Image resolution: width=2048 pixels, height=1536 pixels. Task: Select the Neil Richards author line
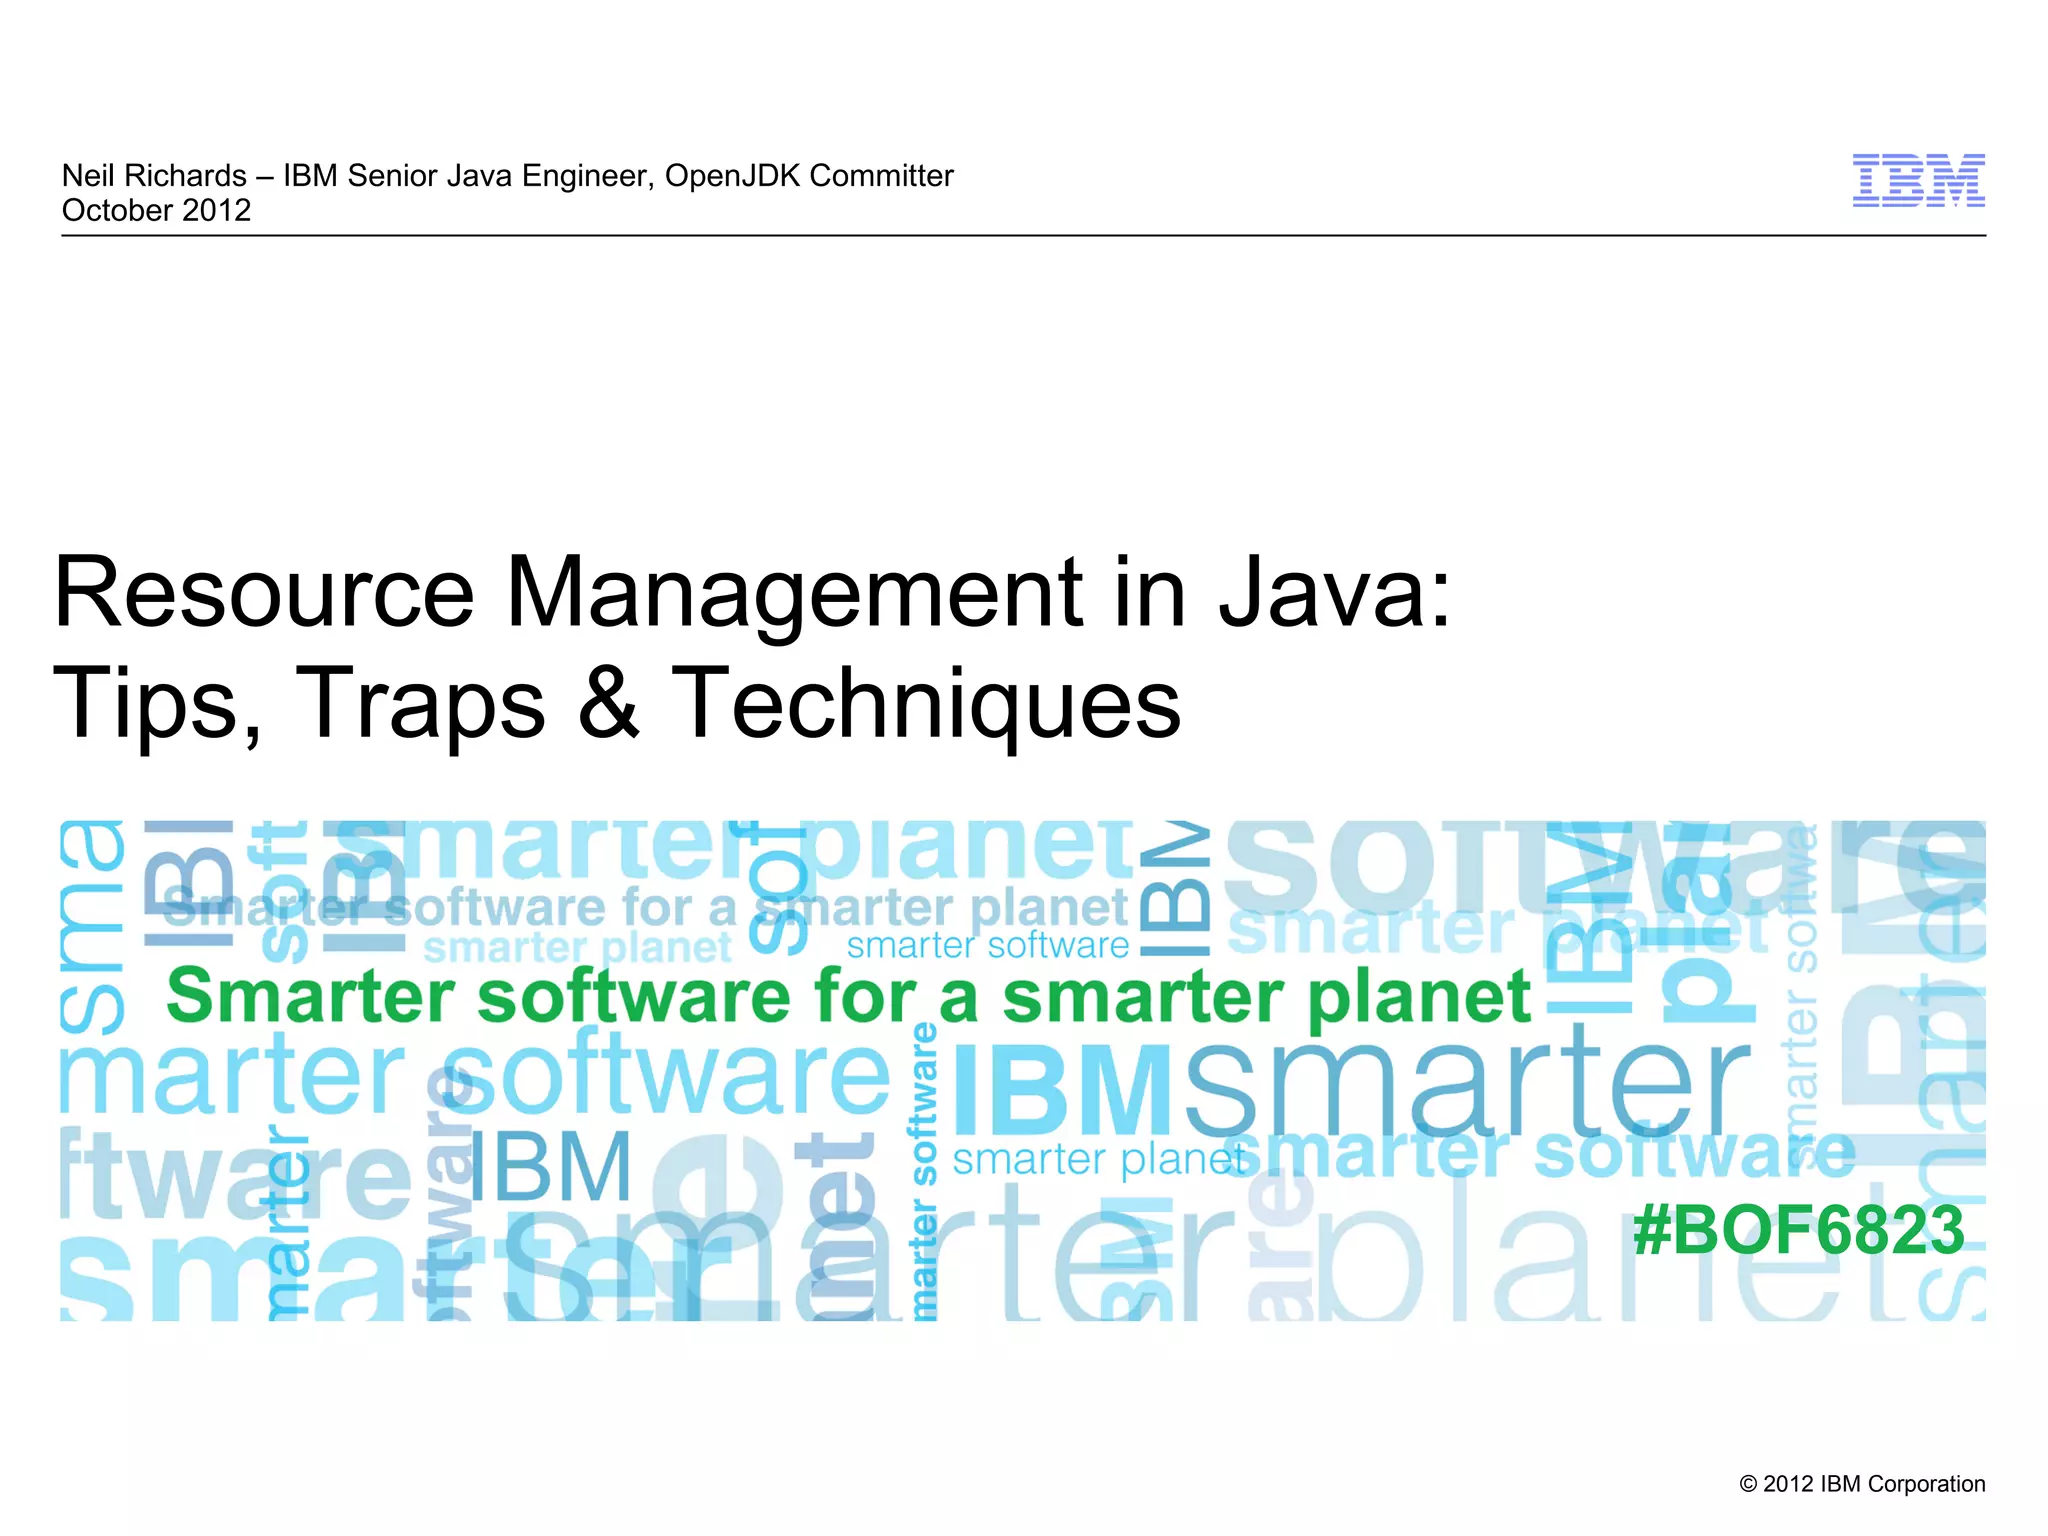pos(154,176)
